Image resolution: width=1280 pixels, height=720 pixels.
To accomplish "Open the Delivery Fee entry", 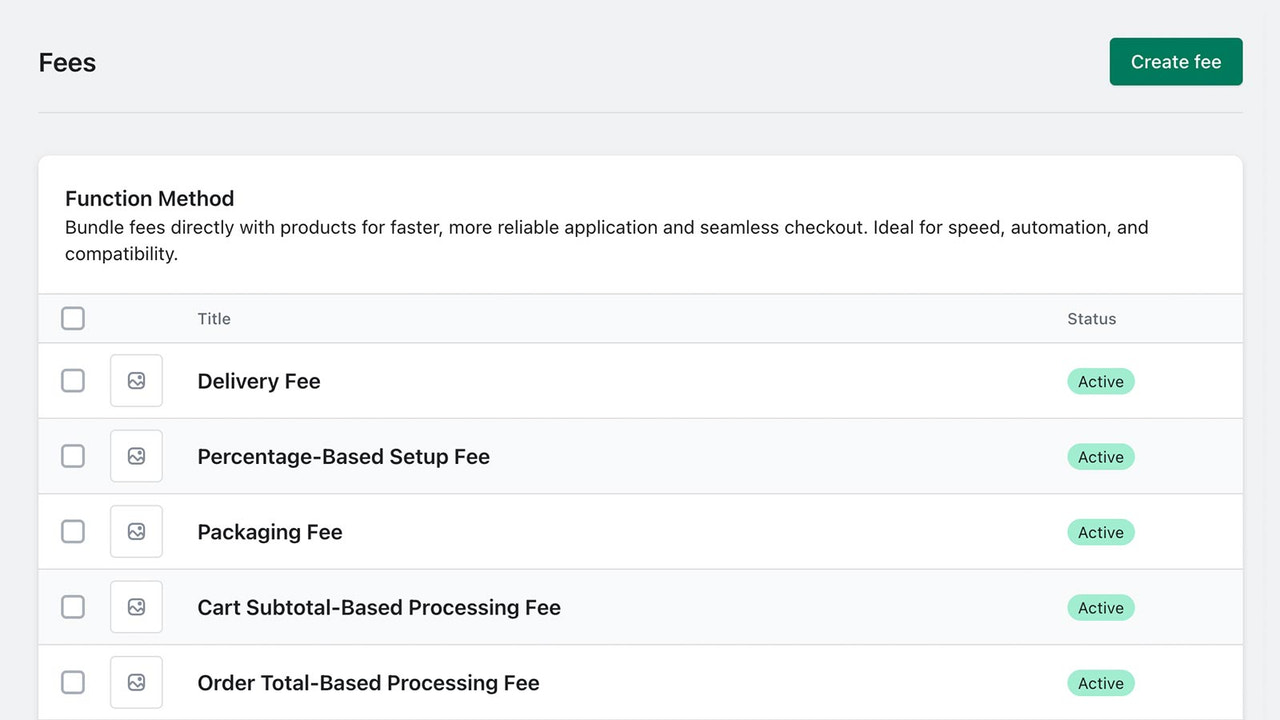I will [x=259, y=381].
